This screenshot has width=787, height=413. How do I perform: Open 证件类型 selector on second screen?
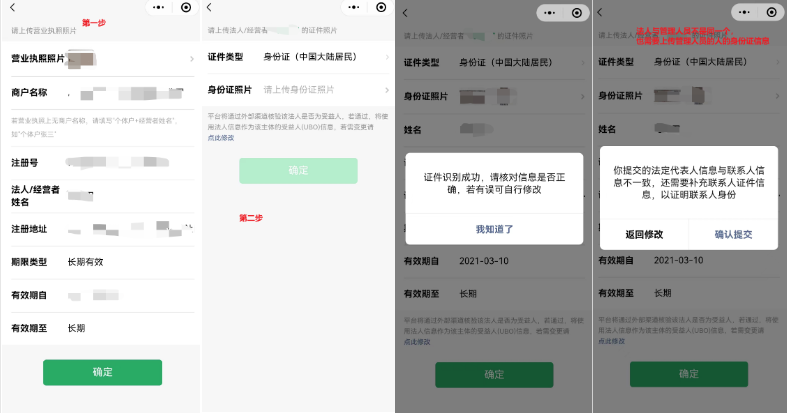click(x=298, y=57)
